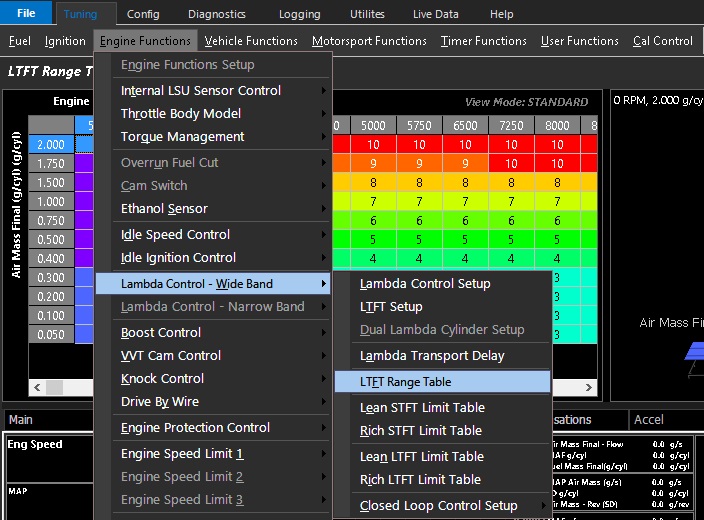Viewport: 704px width, 520px height.
Task: Expand the Boost Control submenu
Action: point(213,333)
